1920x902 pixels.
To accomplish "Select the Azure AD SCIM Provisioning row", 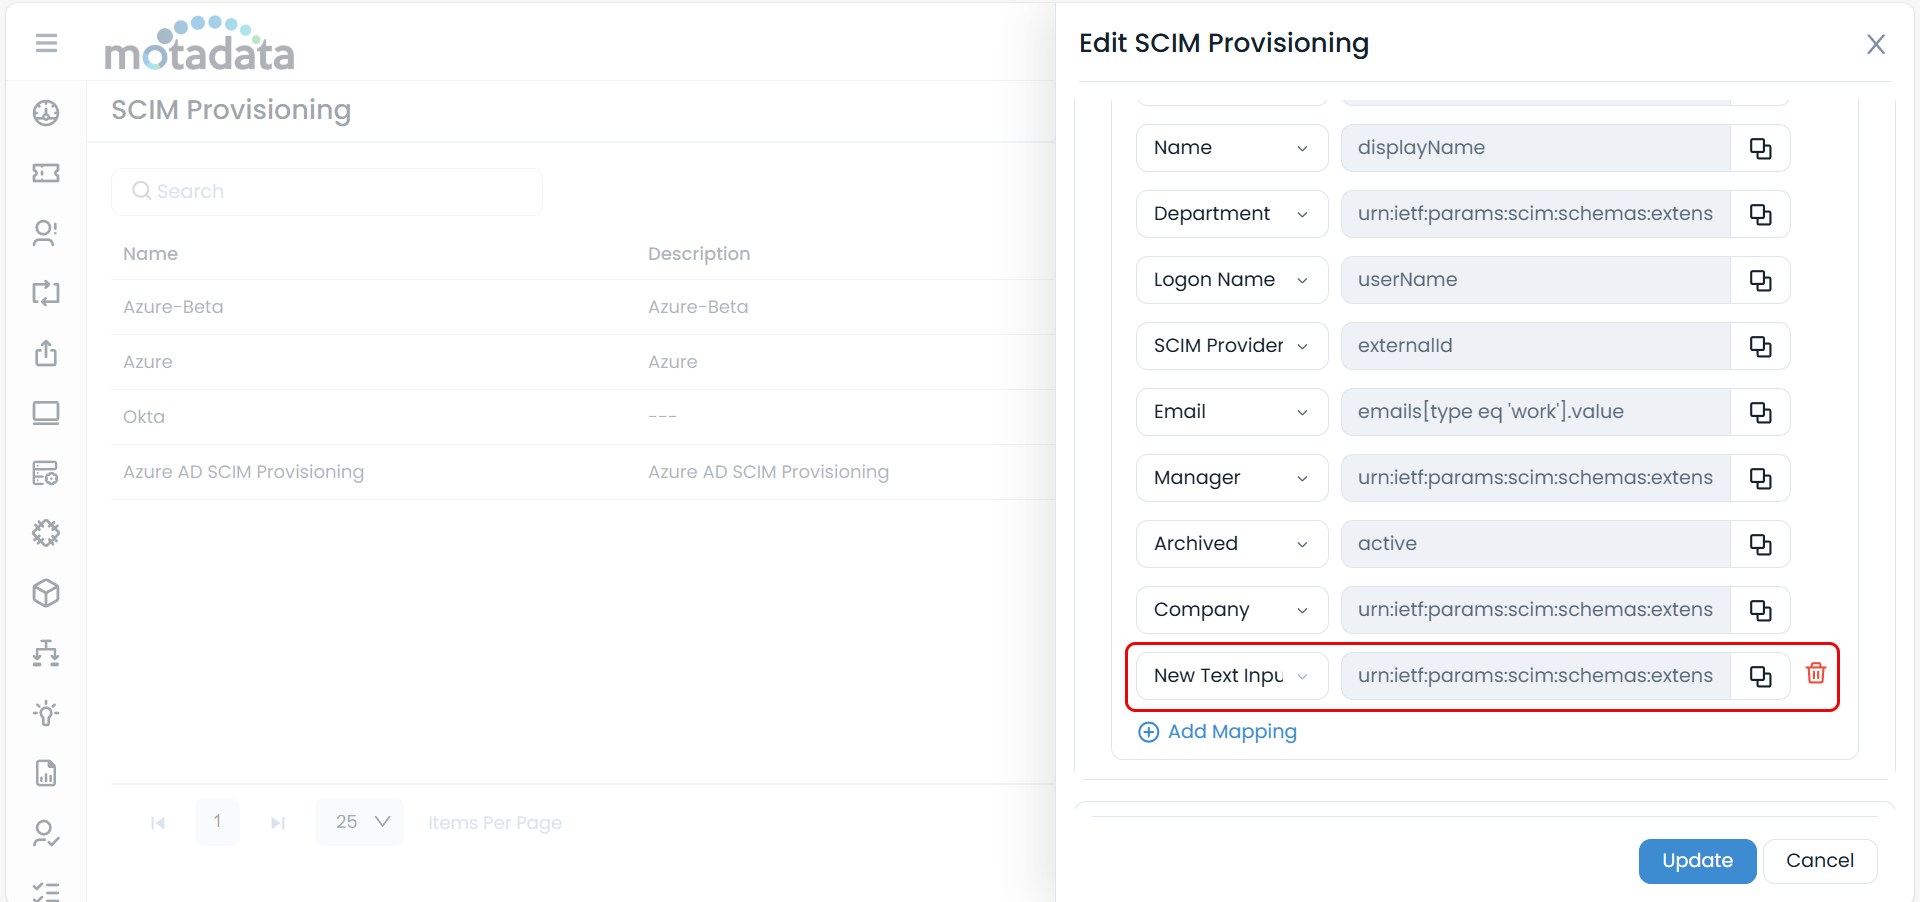I will click(x=243, y=472).
